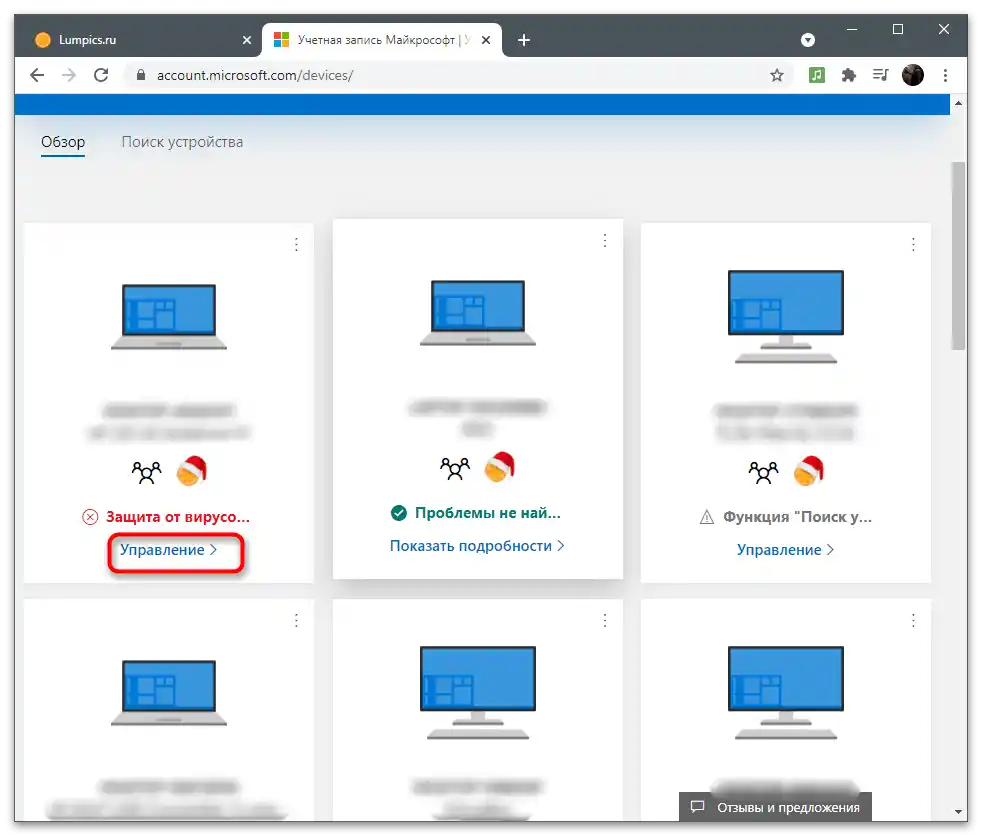Screen dimensions: 982x836
Task: Open the tab search dropdown arrow
Action: pyautogui.click(x=808, y=40)
